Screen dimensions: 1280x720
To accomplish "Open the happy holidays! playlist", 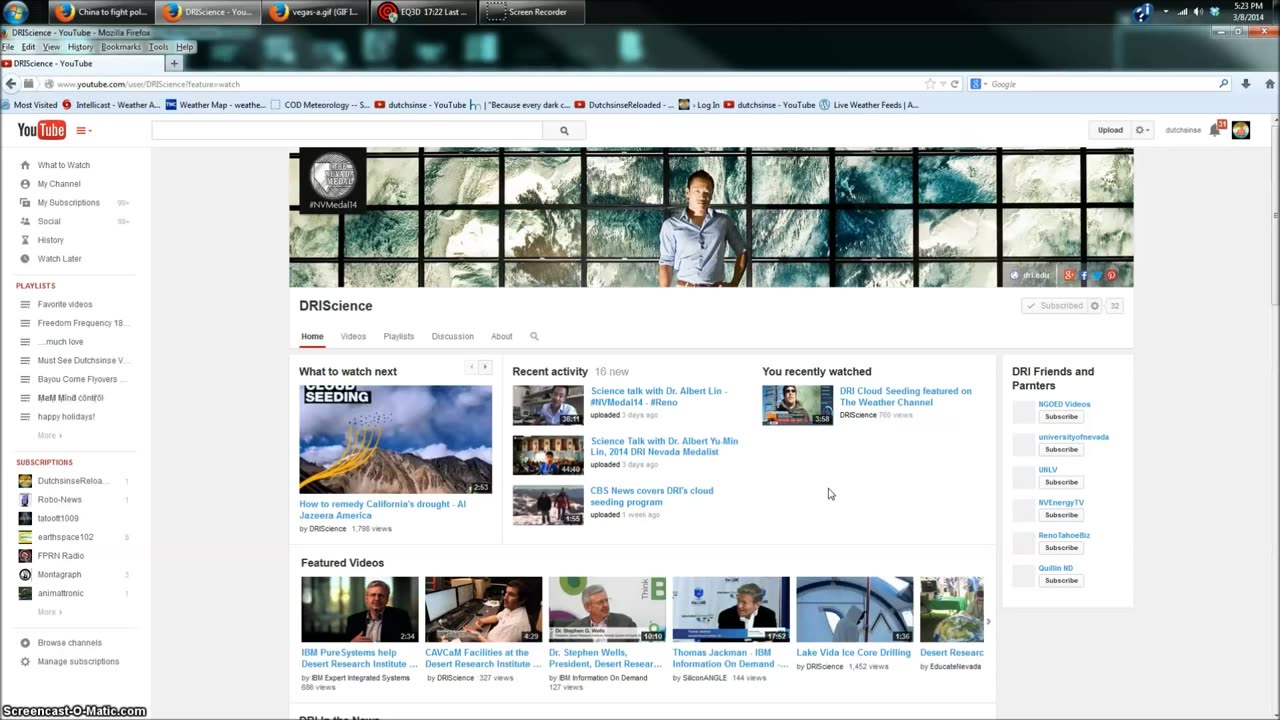I will [x=66, y=416].
